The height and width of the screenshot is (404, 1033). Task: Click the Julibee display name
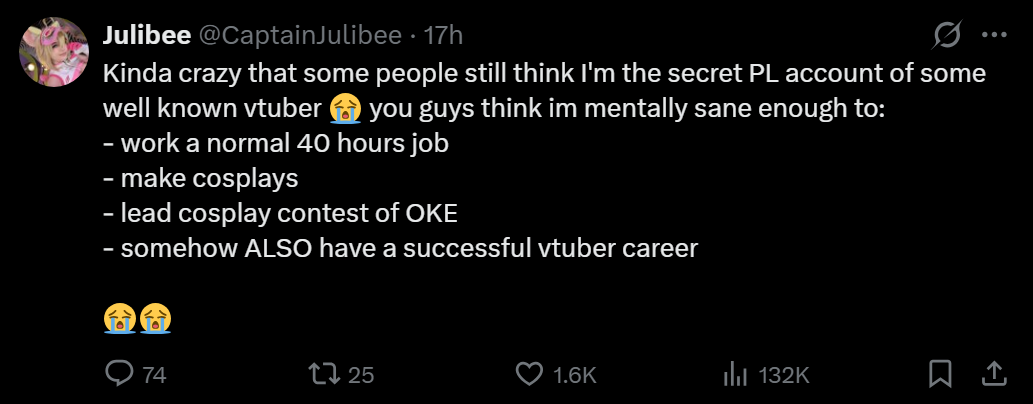[x=146, y=35]
